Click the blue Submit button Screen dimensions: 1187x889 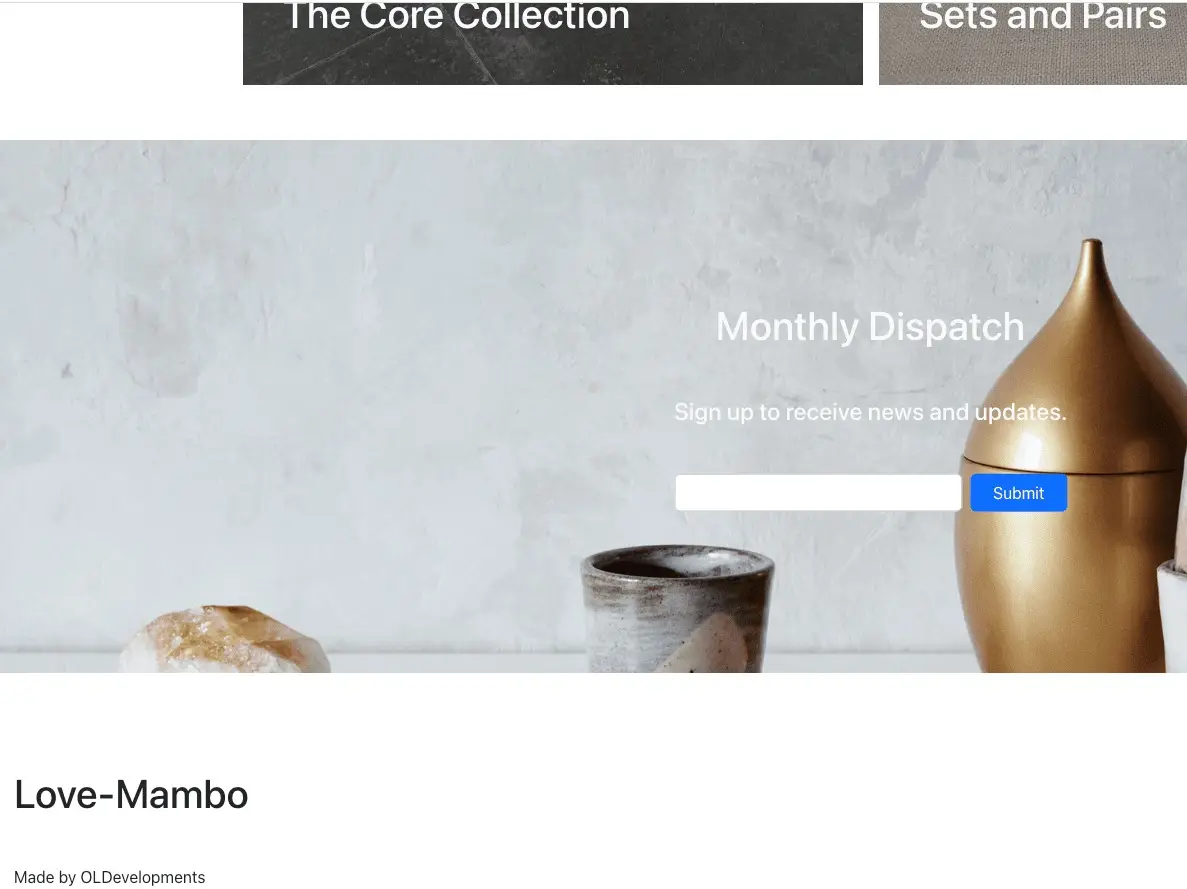1018,493
